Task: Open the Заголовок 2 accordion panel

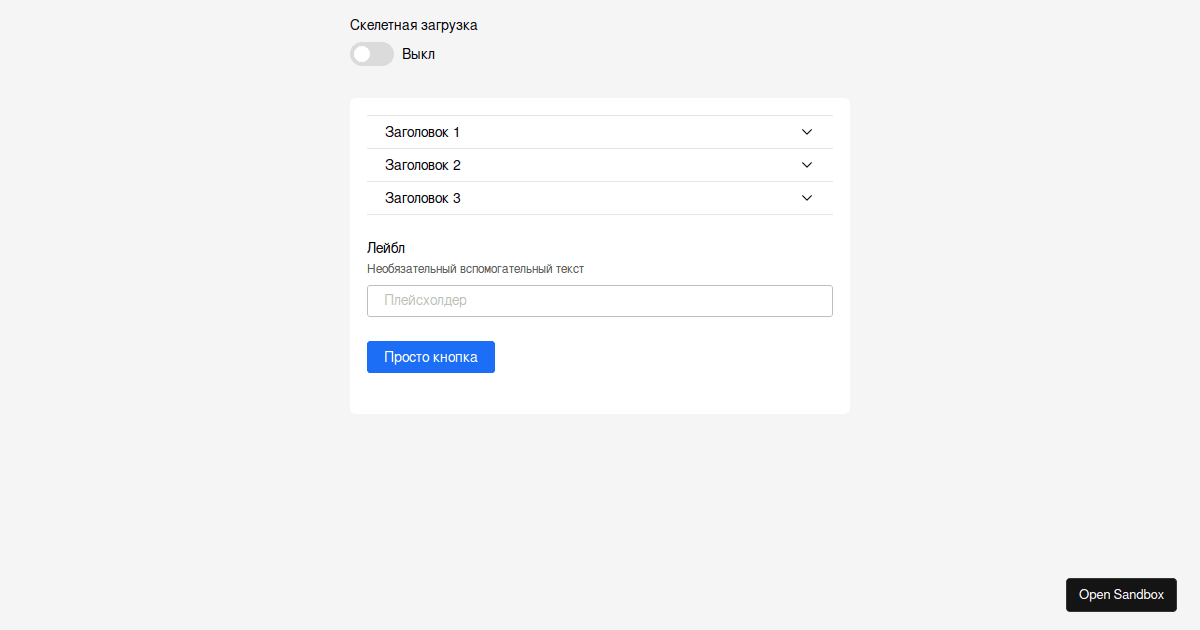Action: (x=423, y=164)
